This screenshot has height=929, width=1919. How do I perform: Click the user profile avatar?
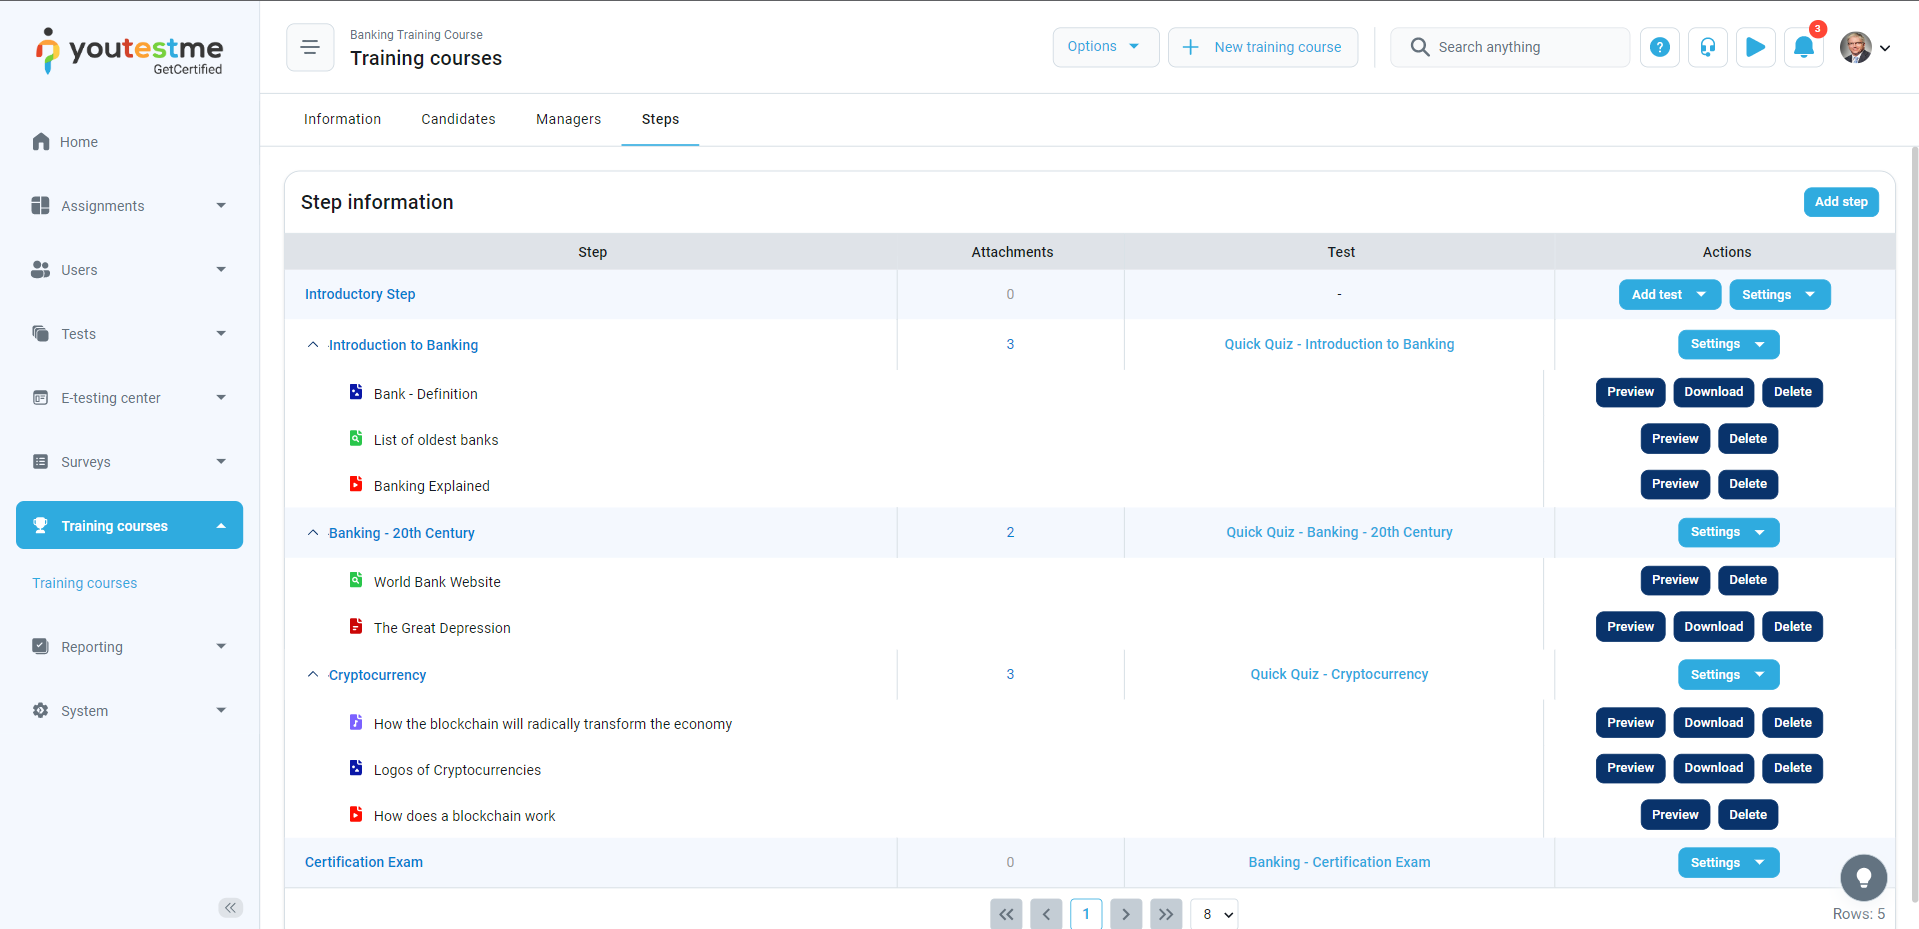[1856, 47]
